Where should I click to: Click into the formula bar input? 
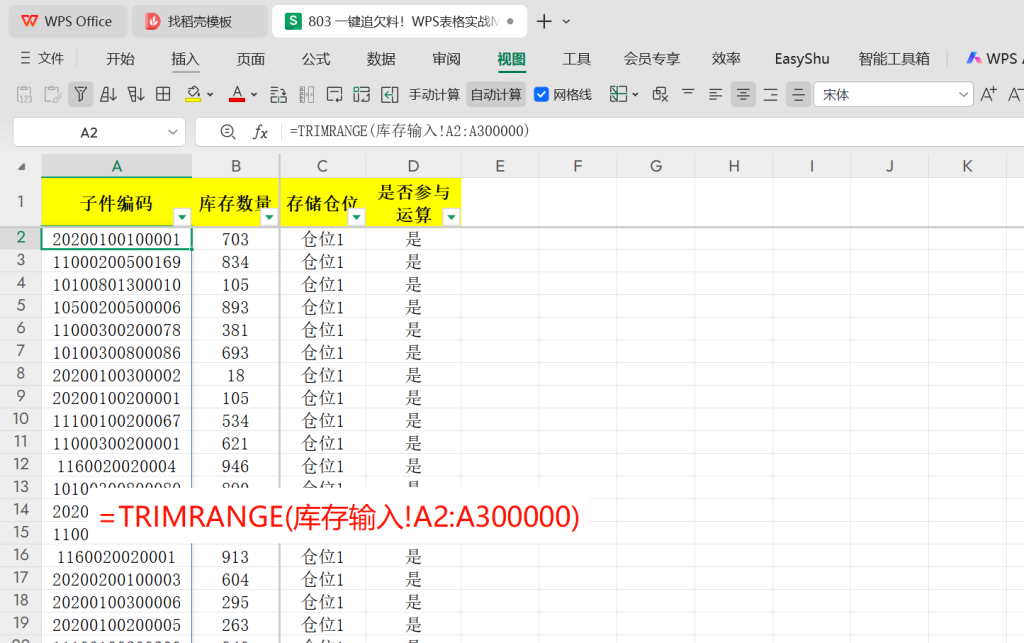pos(653,132)
